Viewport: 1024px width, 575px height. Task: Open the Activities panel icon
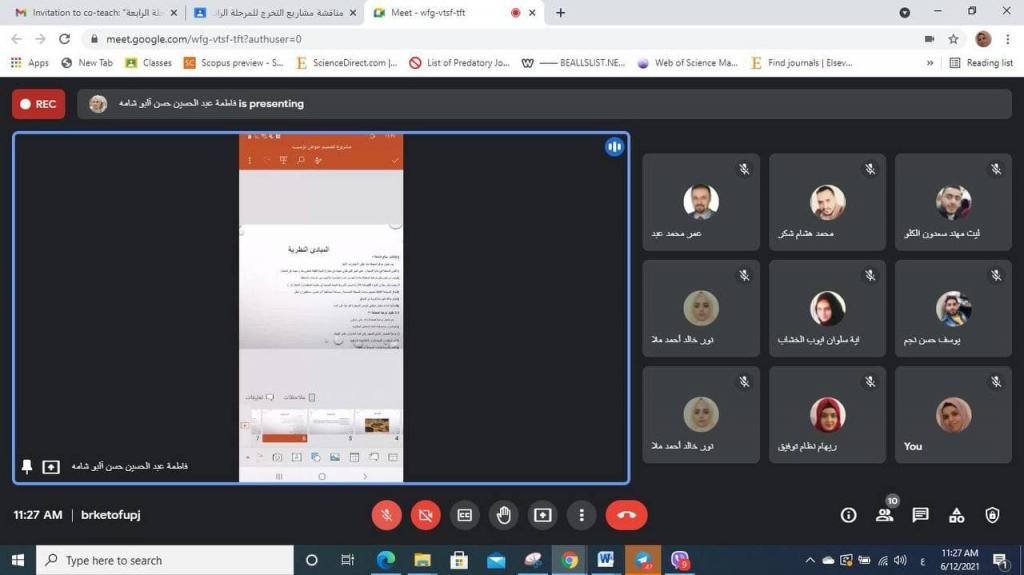tap(956, 515)
